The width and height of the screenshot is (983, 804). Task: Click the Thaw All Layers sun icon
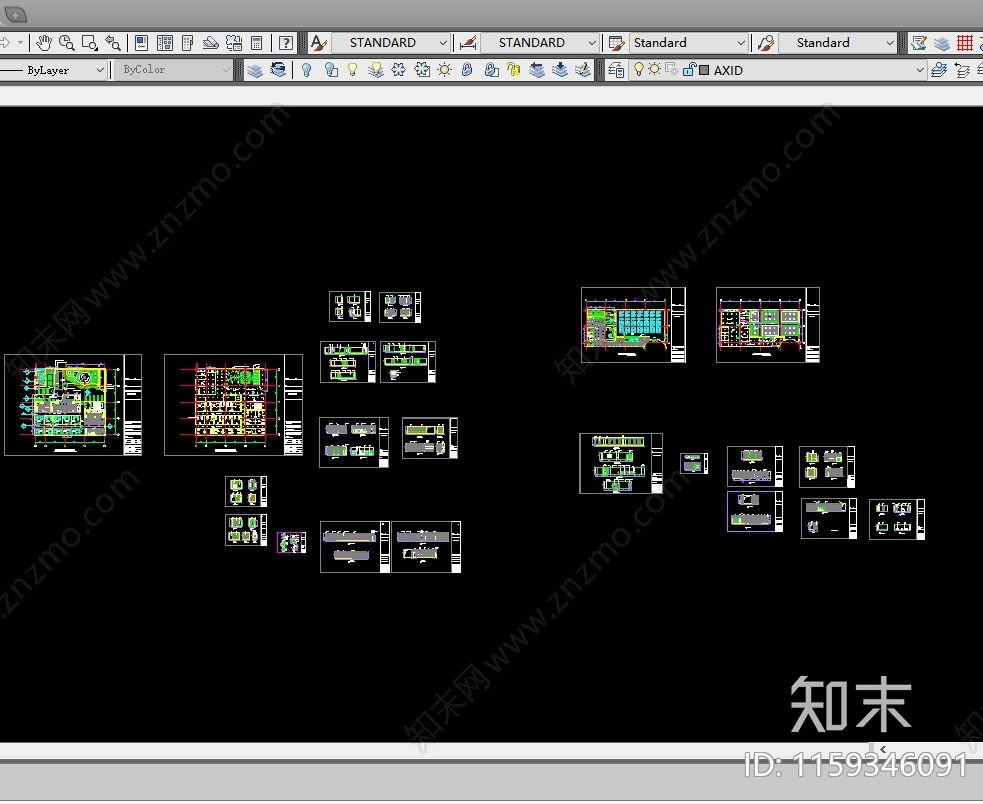444,70
